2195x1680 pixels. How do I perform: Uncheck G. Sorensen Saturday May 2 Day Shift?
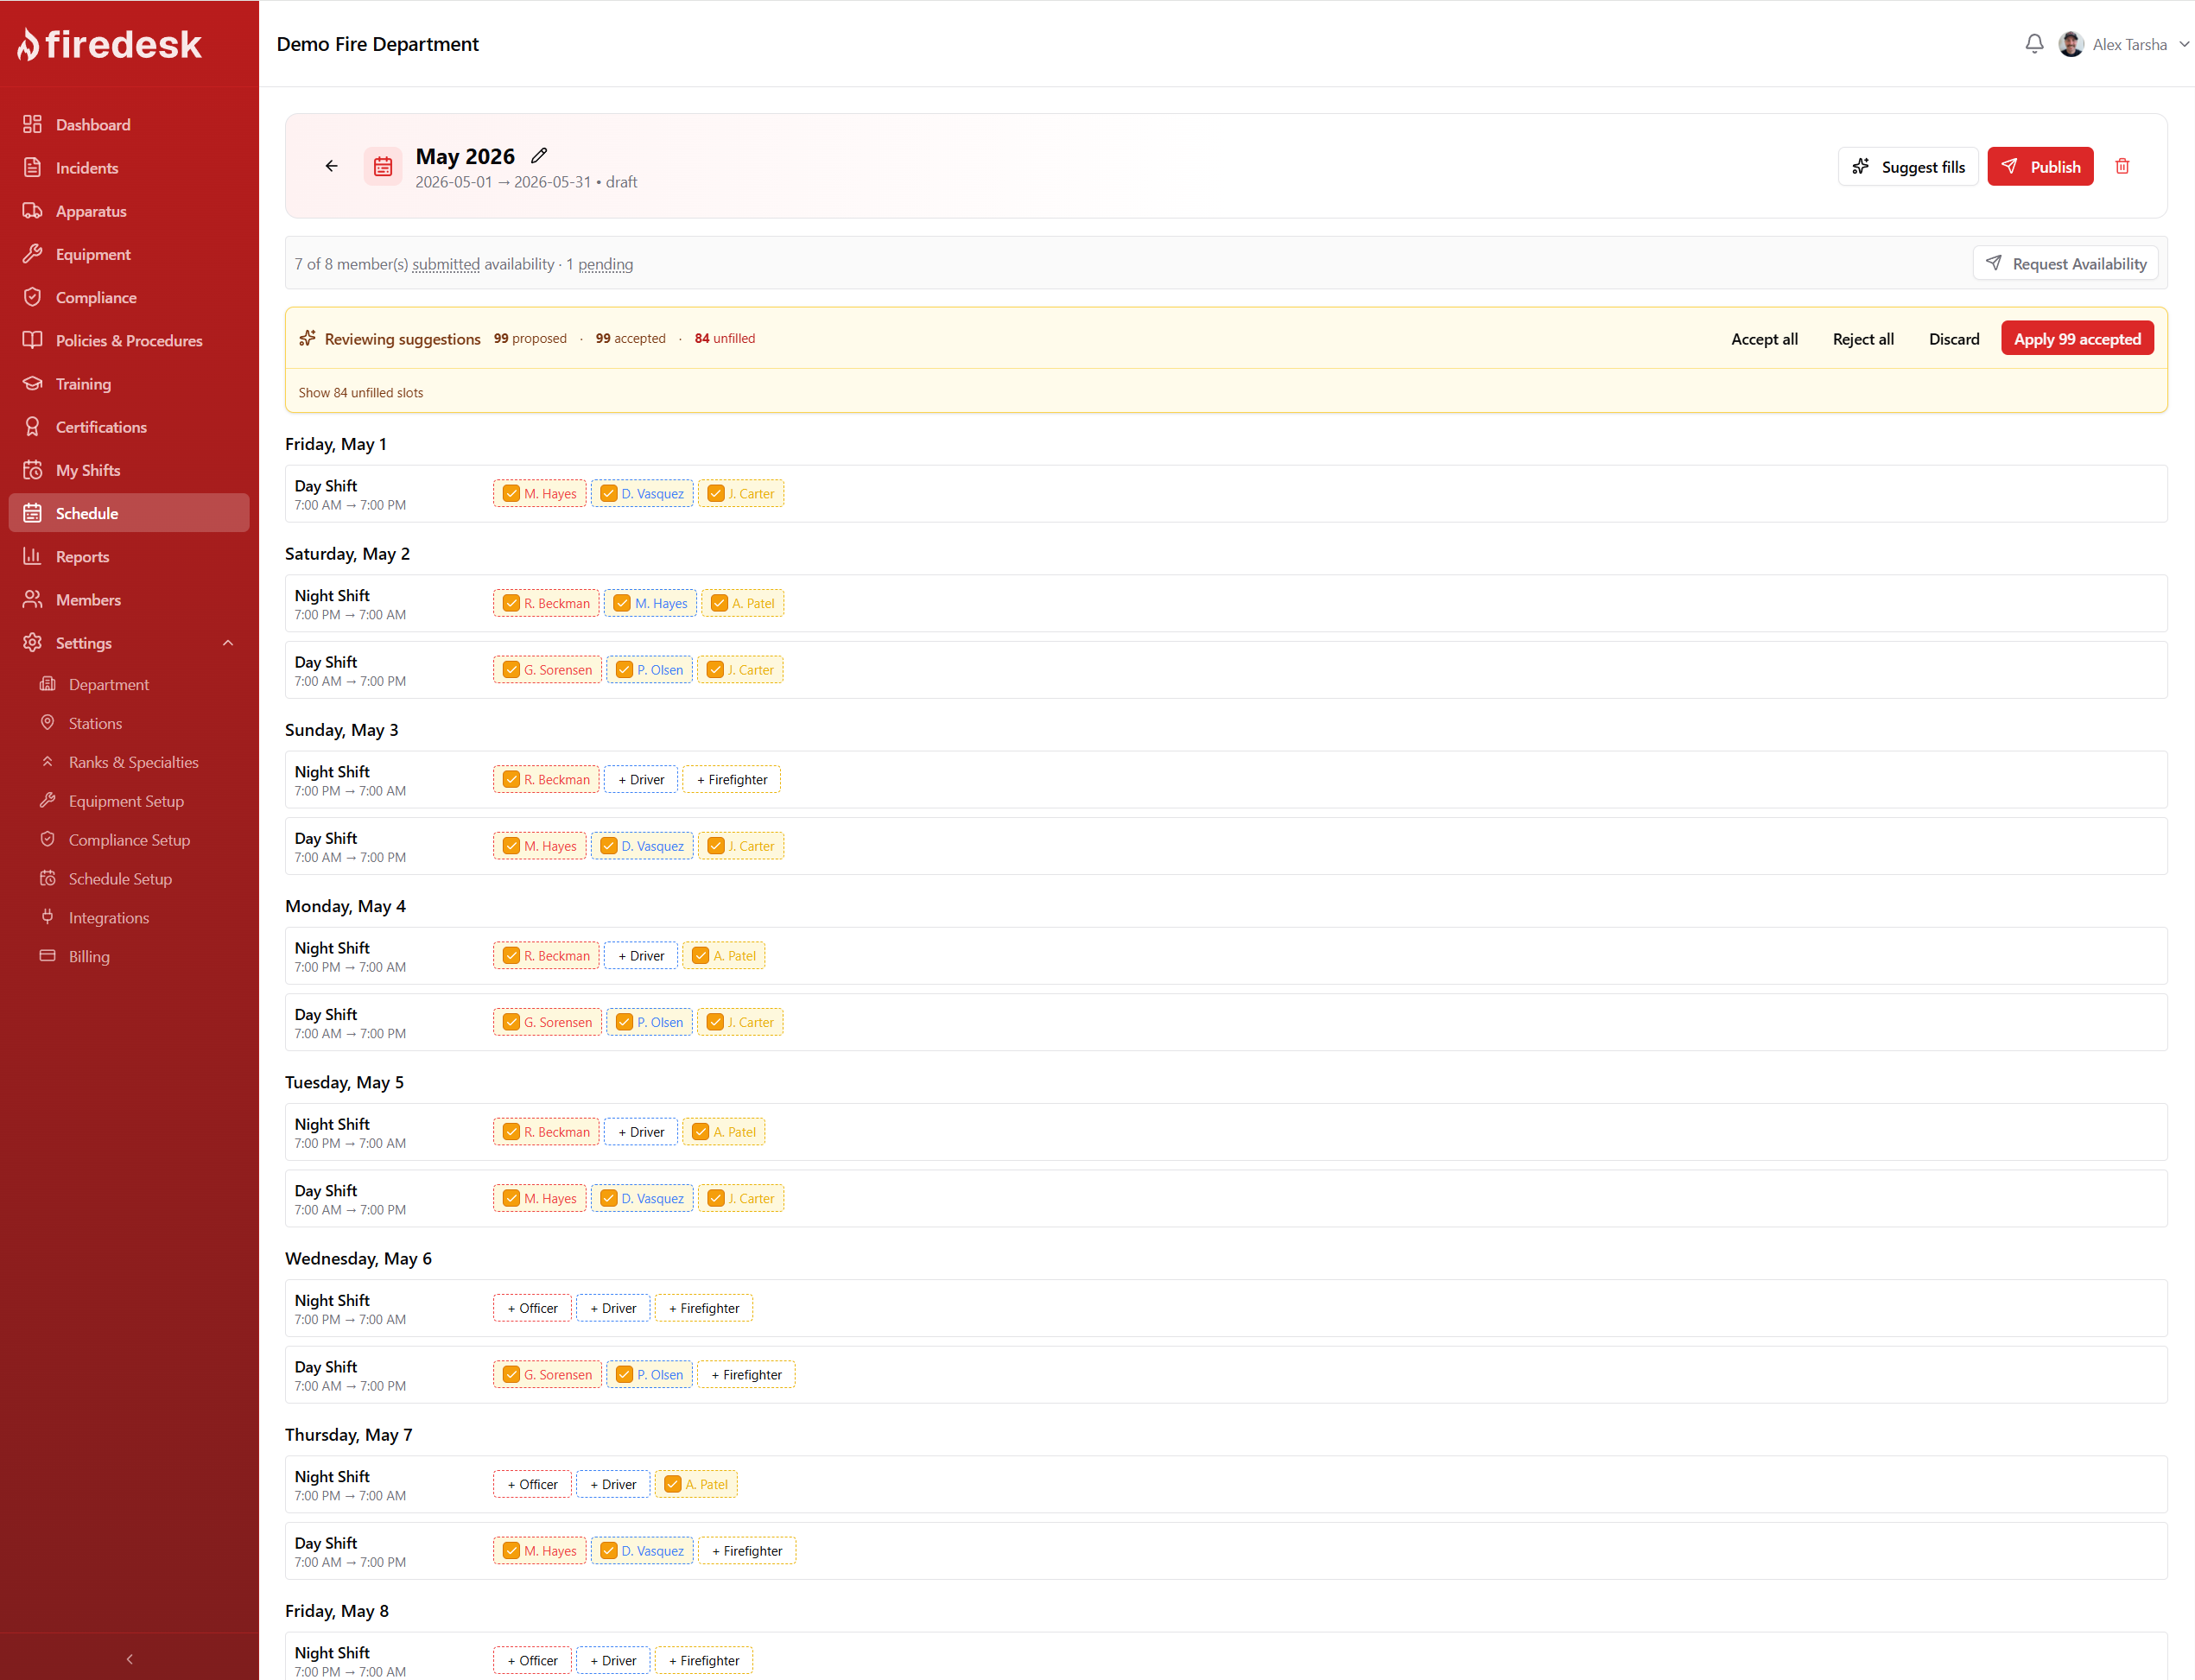(x=511, y=670)
